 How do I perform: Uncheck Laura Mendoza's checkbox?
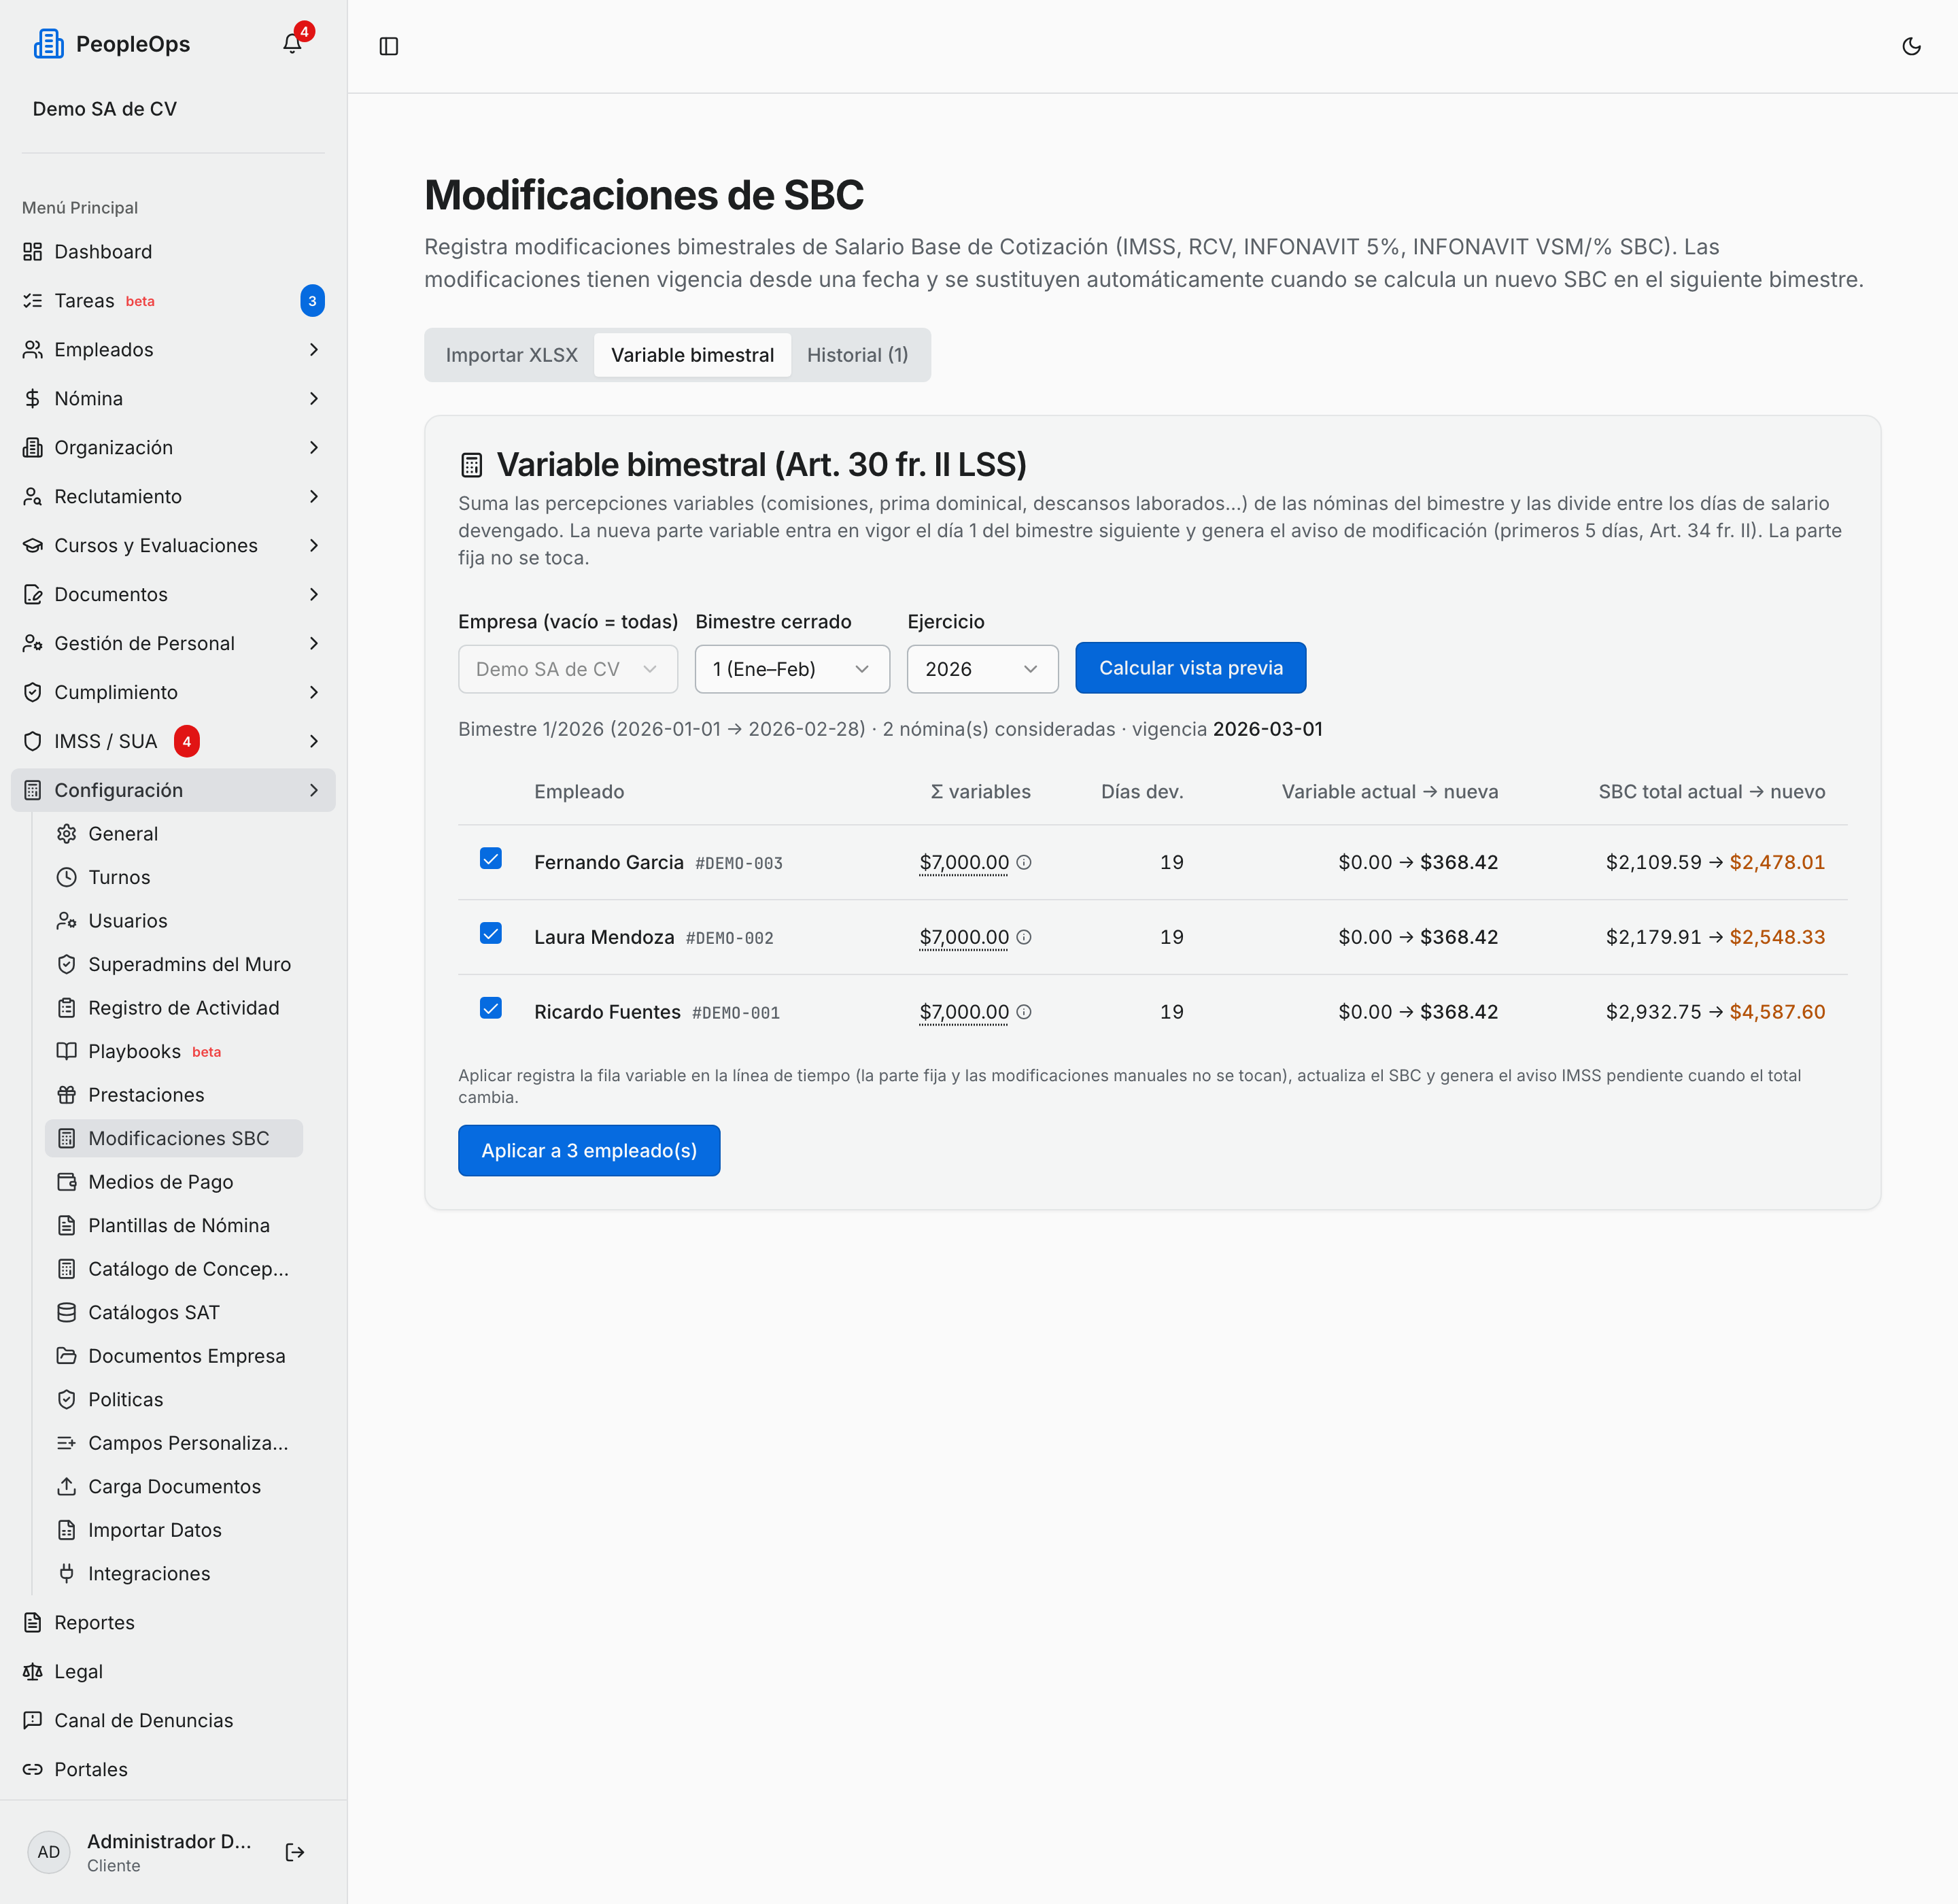(491, 934)
